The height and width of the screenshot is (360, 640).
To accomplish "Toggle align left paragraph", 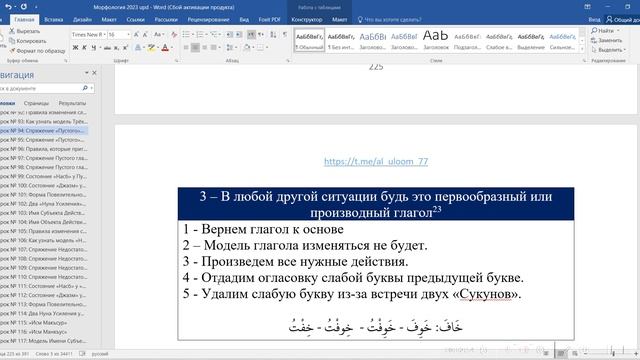I will click(186, 48).
